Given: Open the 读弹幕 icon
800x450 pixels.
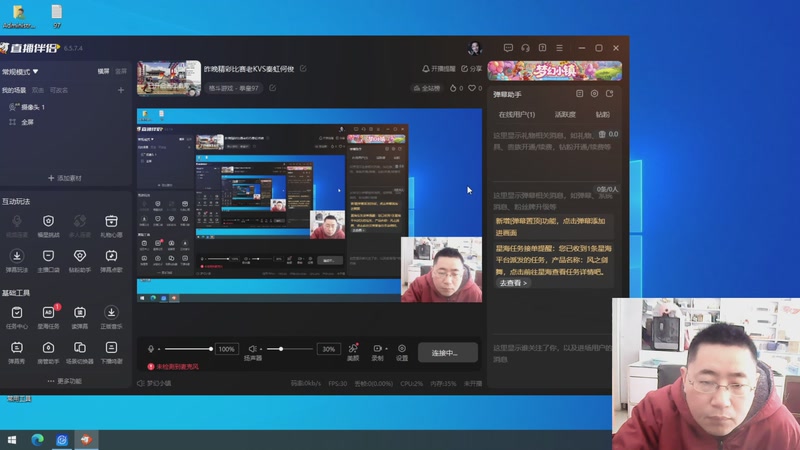Looking at the screenshot, I should pos(80,312).
